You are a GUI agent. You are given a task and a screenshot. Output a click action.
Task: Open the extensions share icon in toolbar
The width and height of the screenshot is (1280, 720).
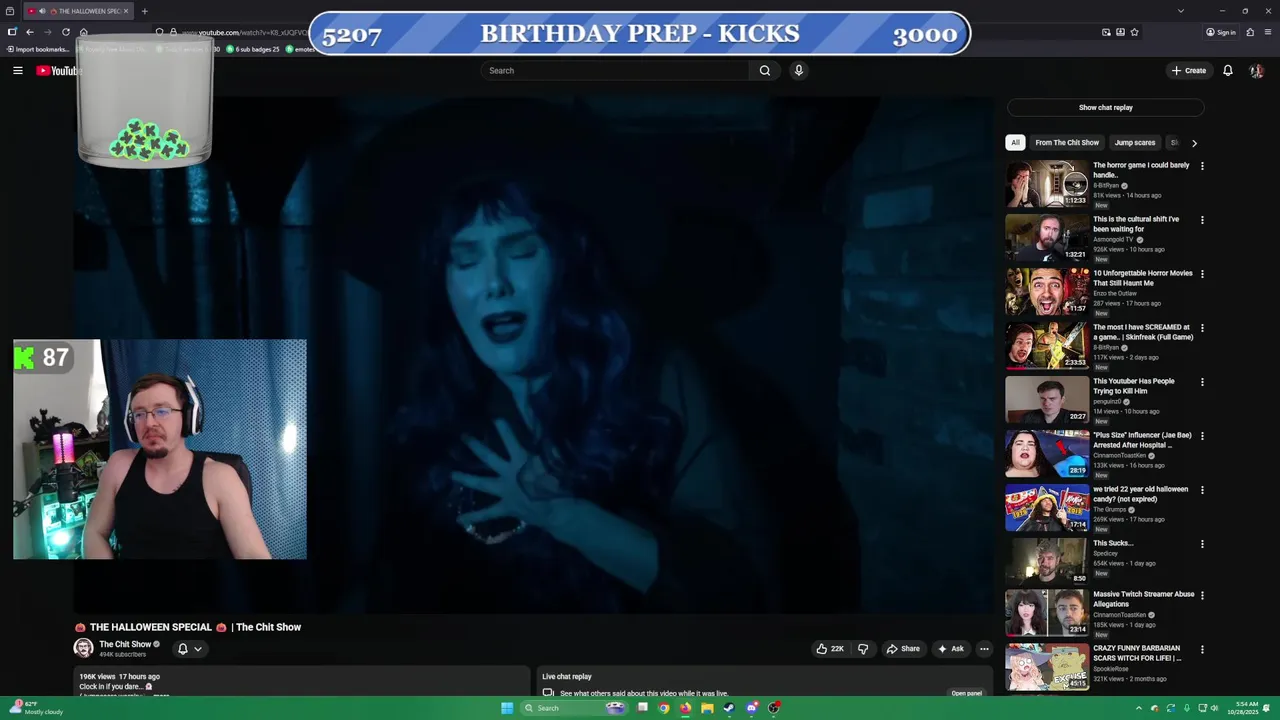click(x=1250, y=32)
